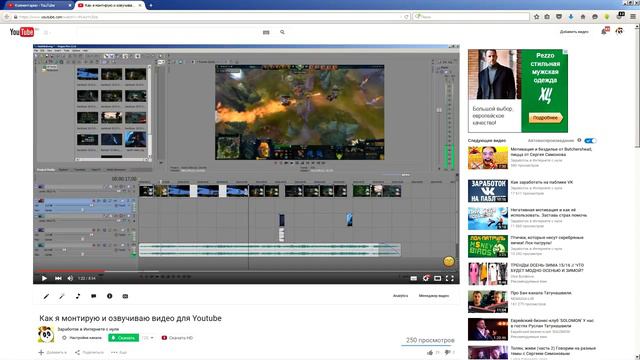Screen dimensions: 640x360
Task: Click the YouTube logo
Action: [x=22, y=31]
